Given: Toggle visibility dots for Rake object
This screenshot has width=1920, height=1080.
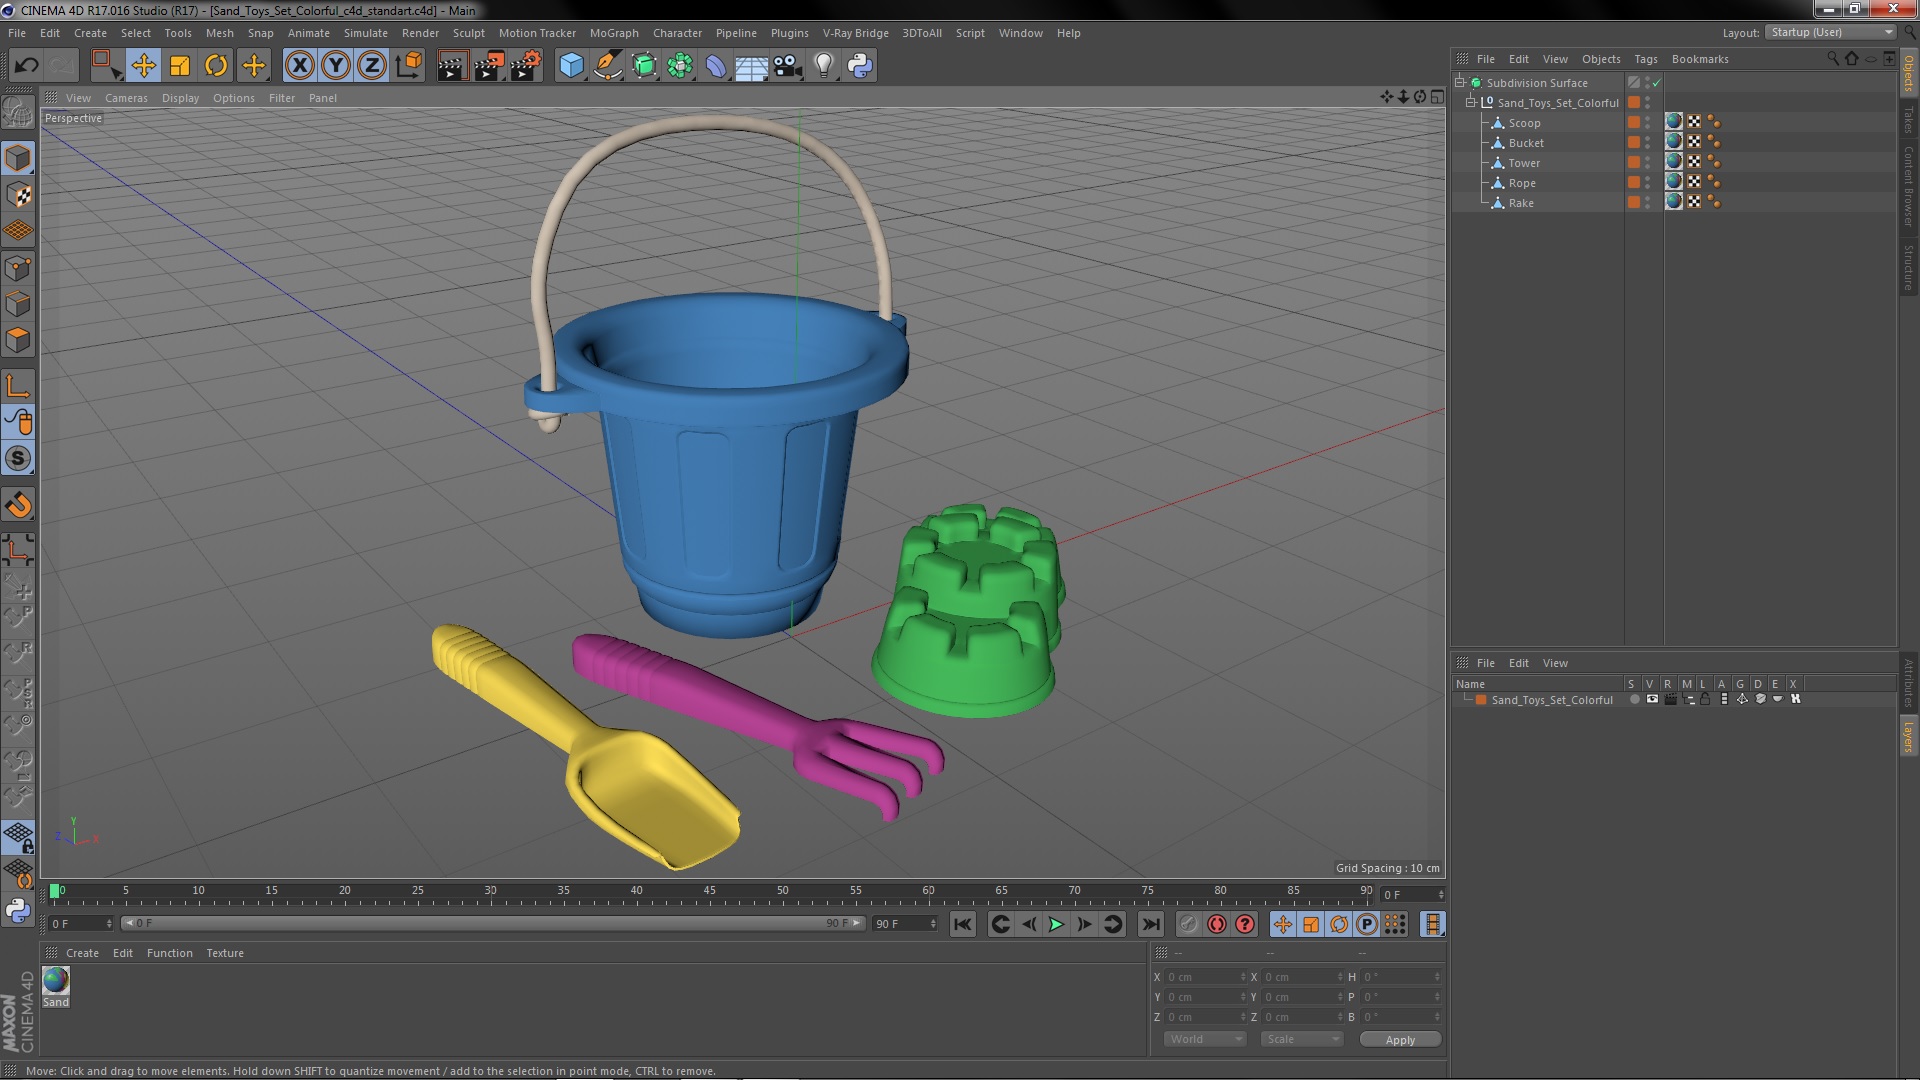Looking at the screenshot, I should 1648,203.
